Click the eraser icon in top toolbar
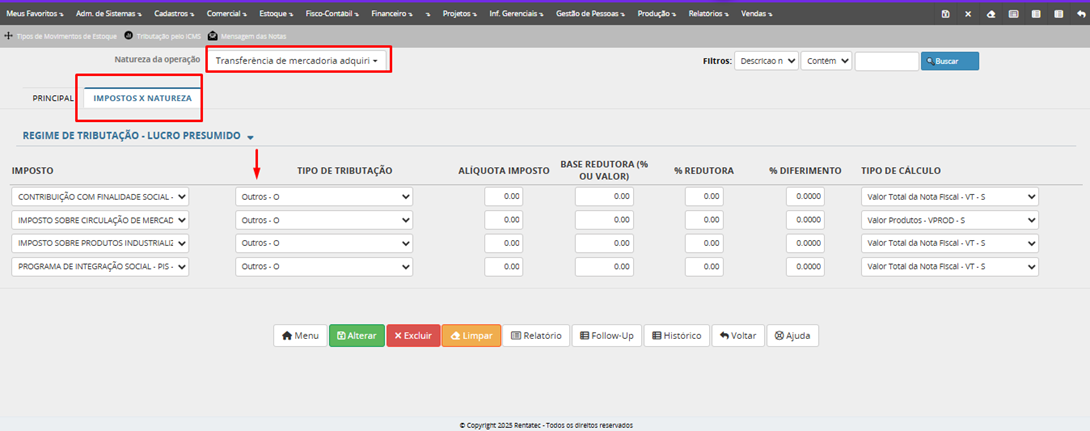Viewport: 1090px width, 431px height. tap(991, 14)
